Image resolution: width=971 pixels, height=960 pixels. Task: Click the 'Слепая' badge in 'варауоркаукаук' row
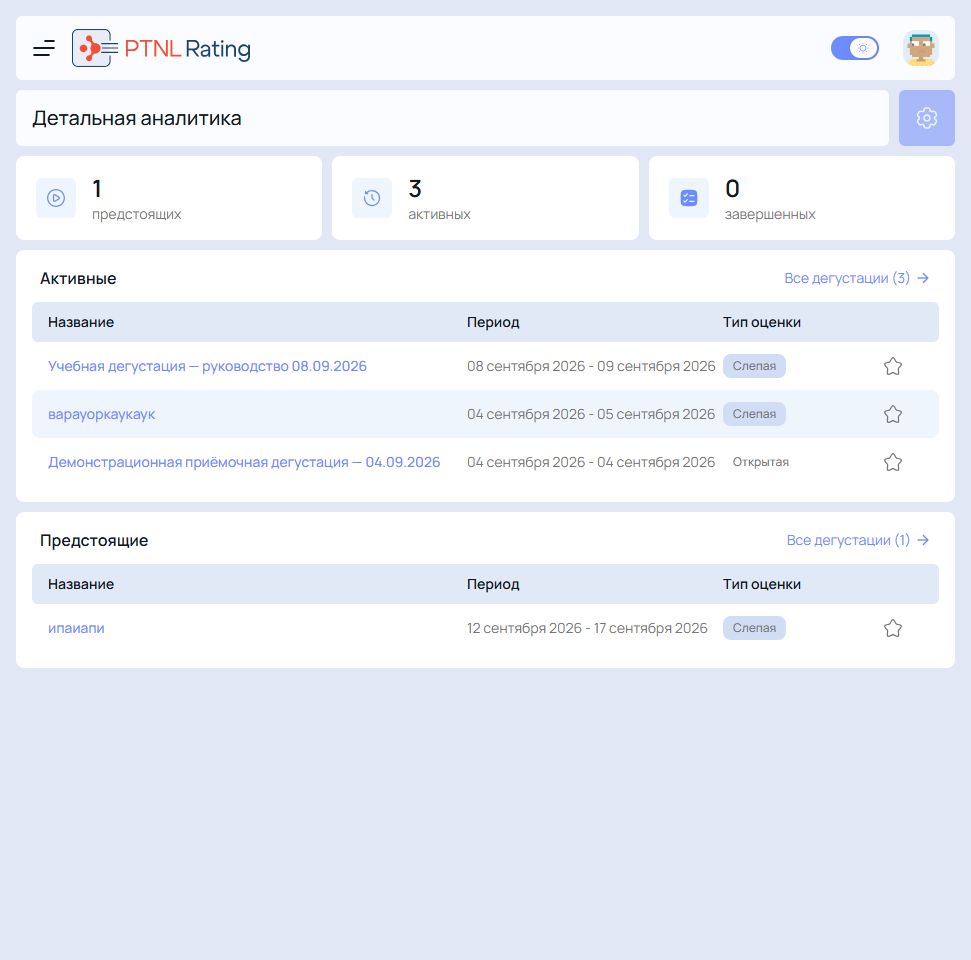754,414
